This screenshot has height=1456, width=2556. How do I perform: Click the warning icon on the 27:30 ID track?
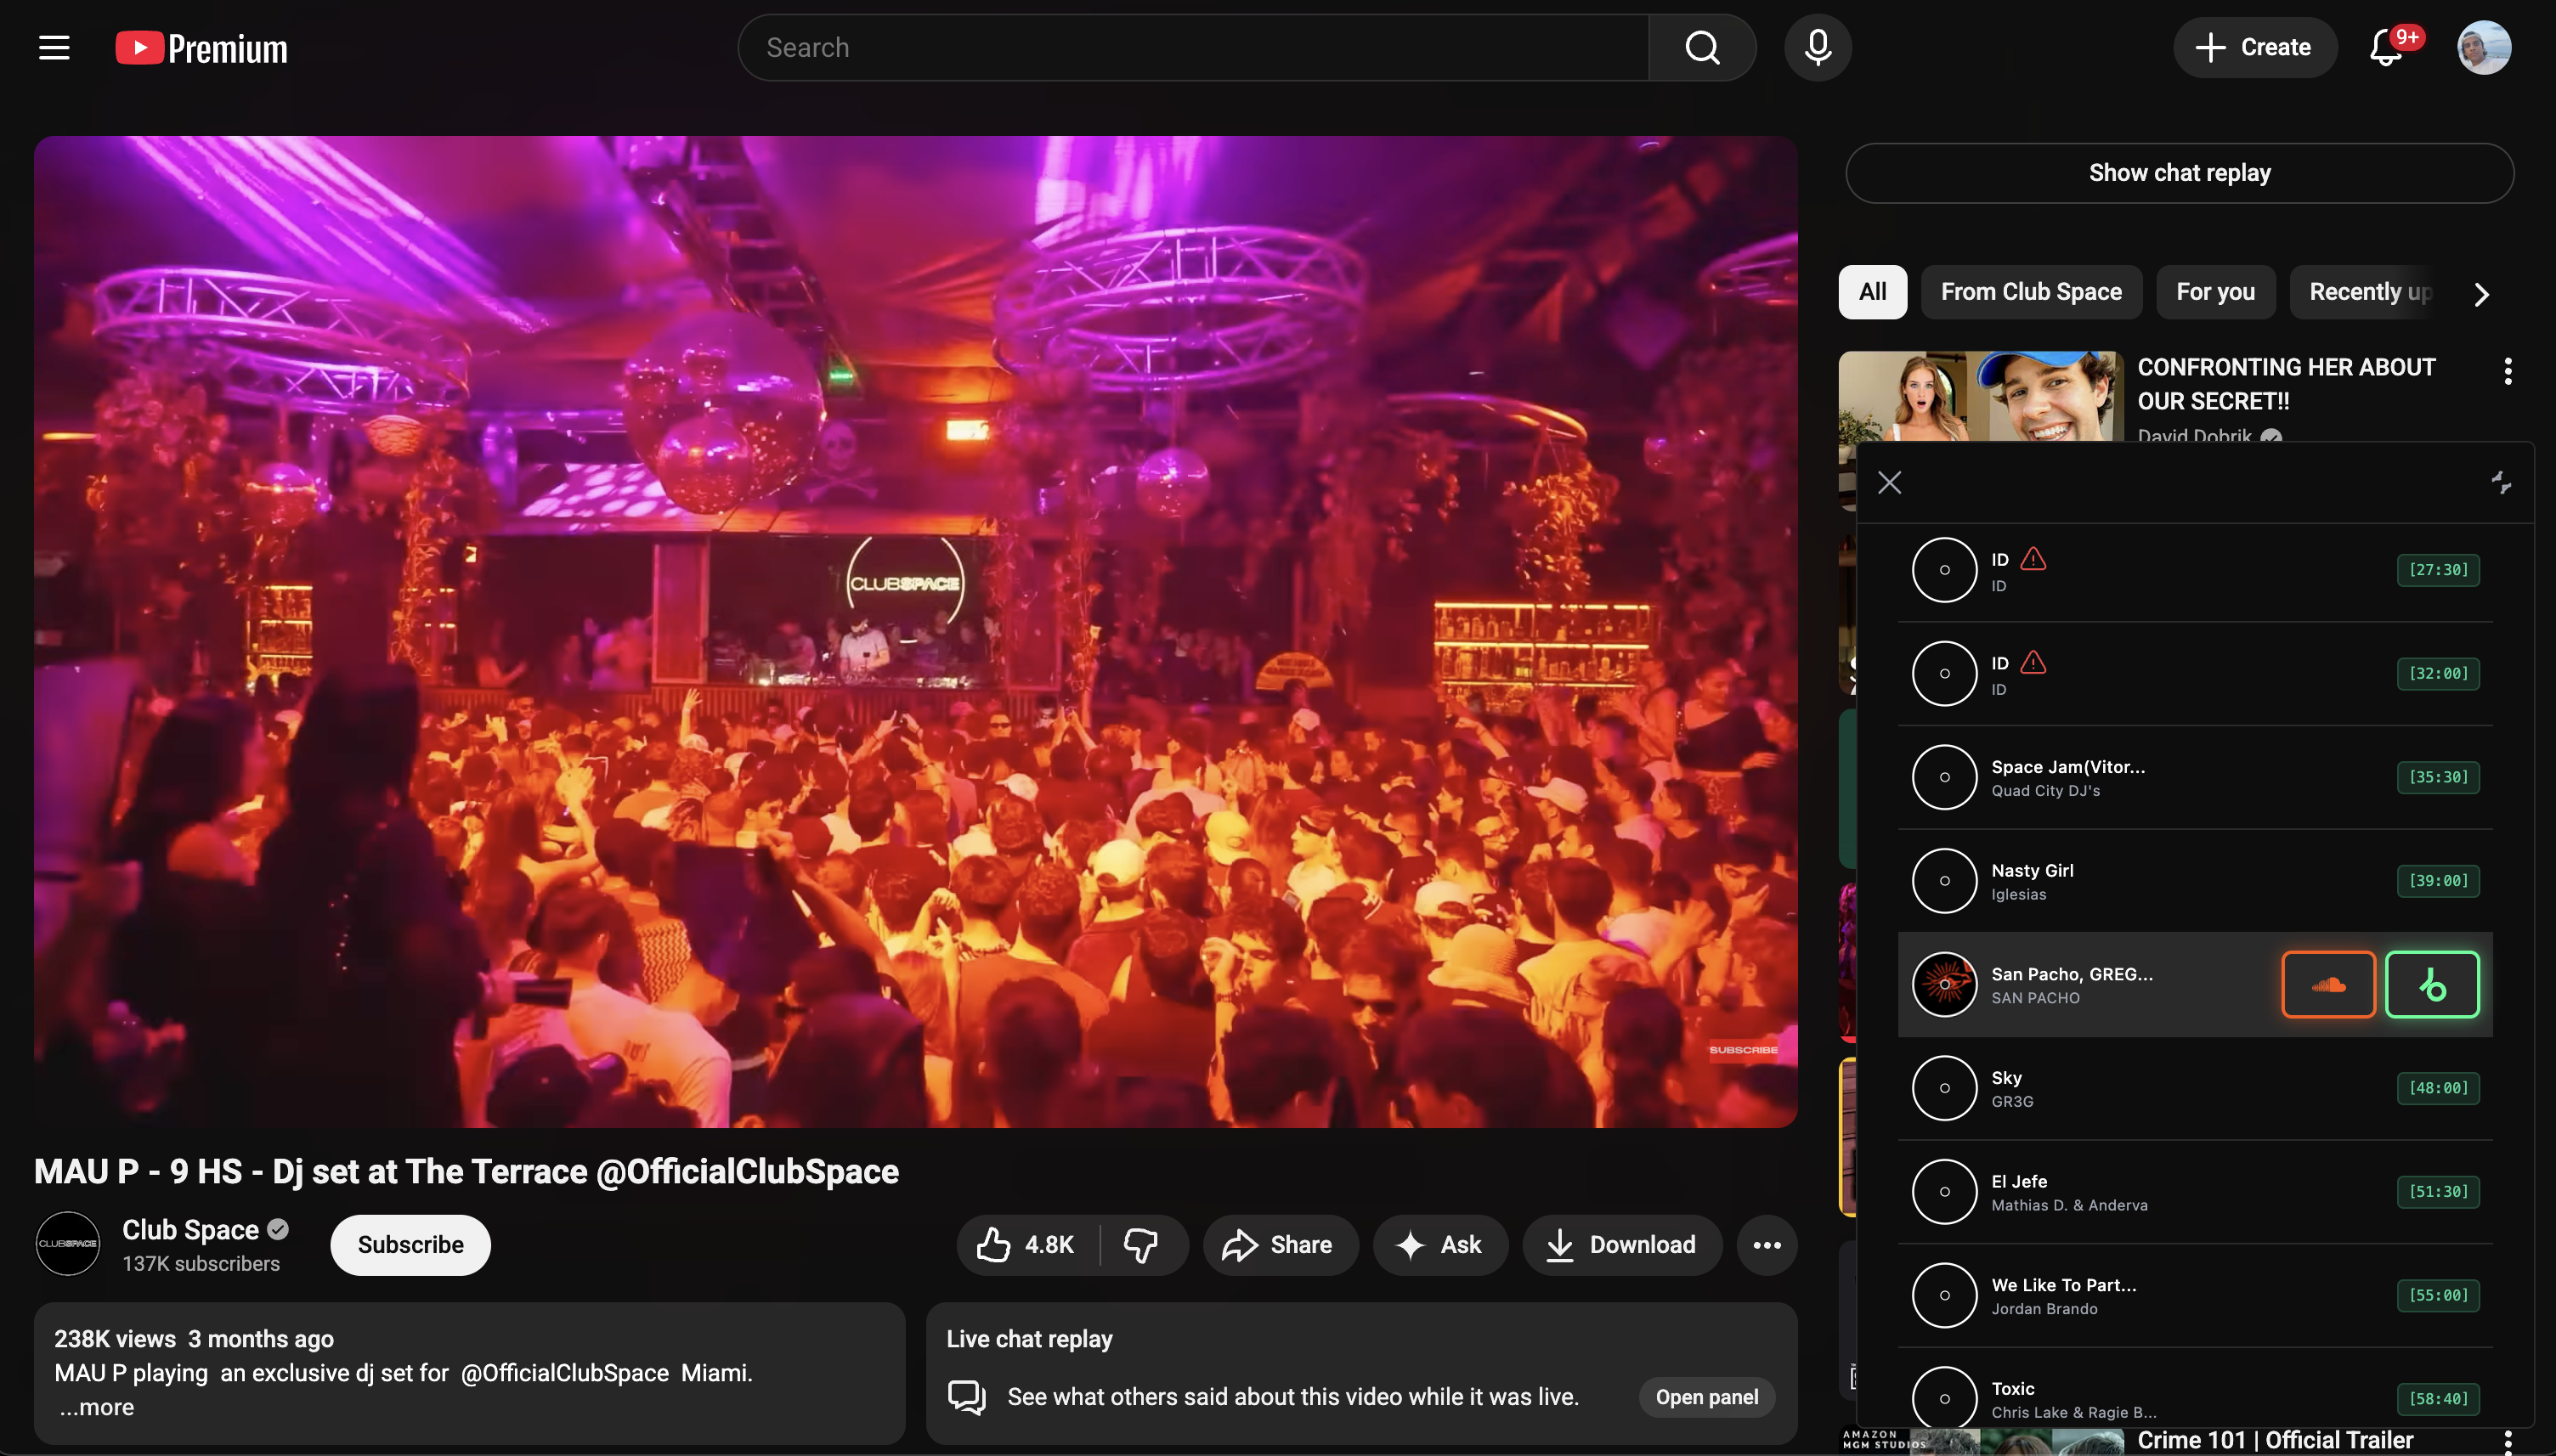(x=2033, y=559)
